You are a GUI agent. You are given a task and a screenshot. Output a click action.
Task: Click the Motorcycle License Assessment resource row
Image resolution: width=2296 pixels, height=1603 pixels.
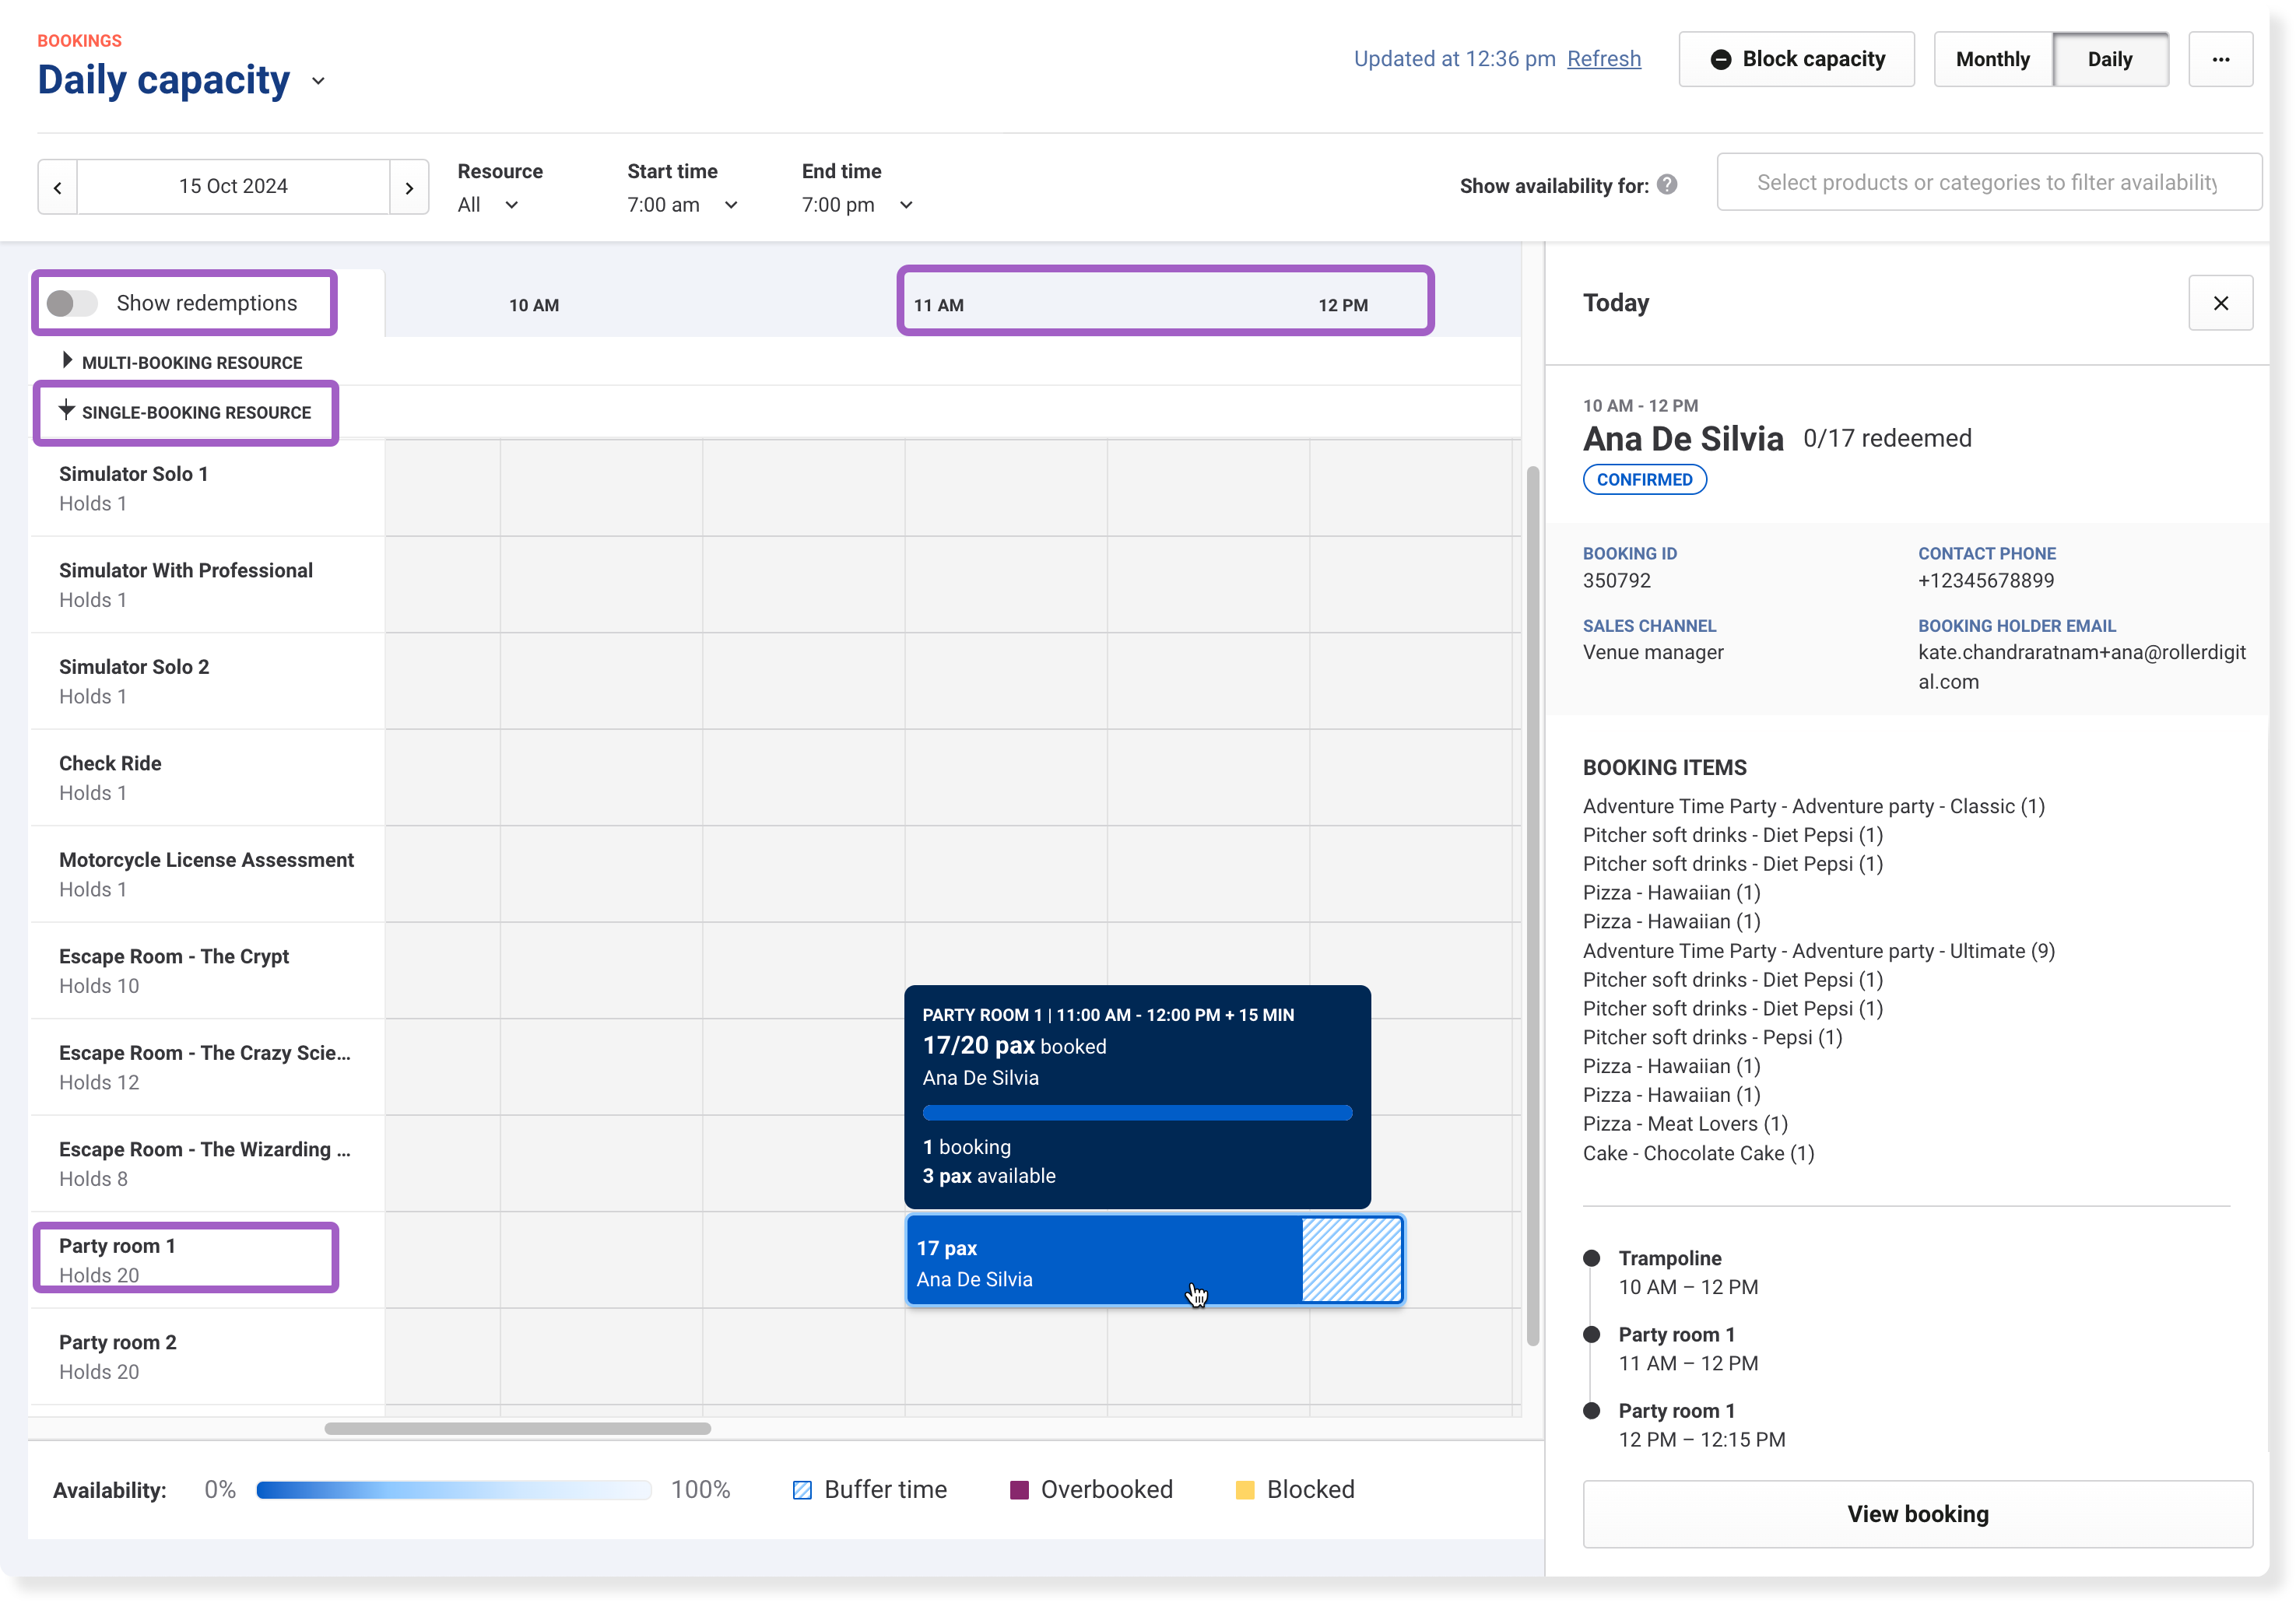coord(208,874)
